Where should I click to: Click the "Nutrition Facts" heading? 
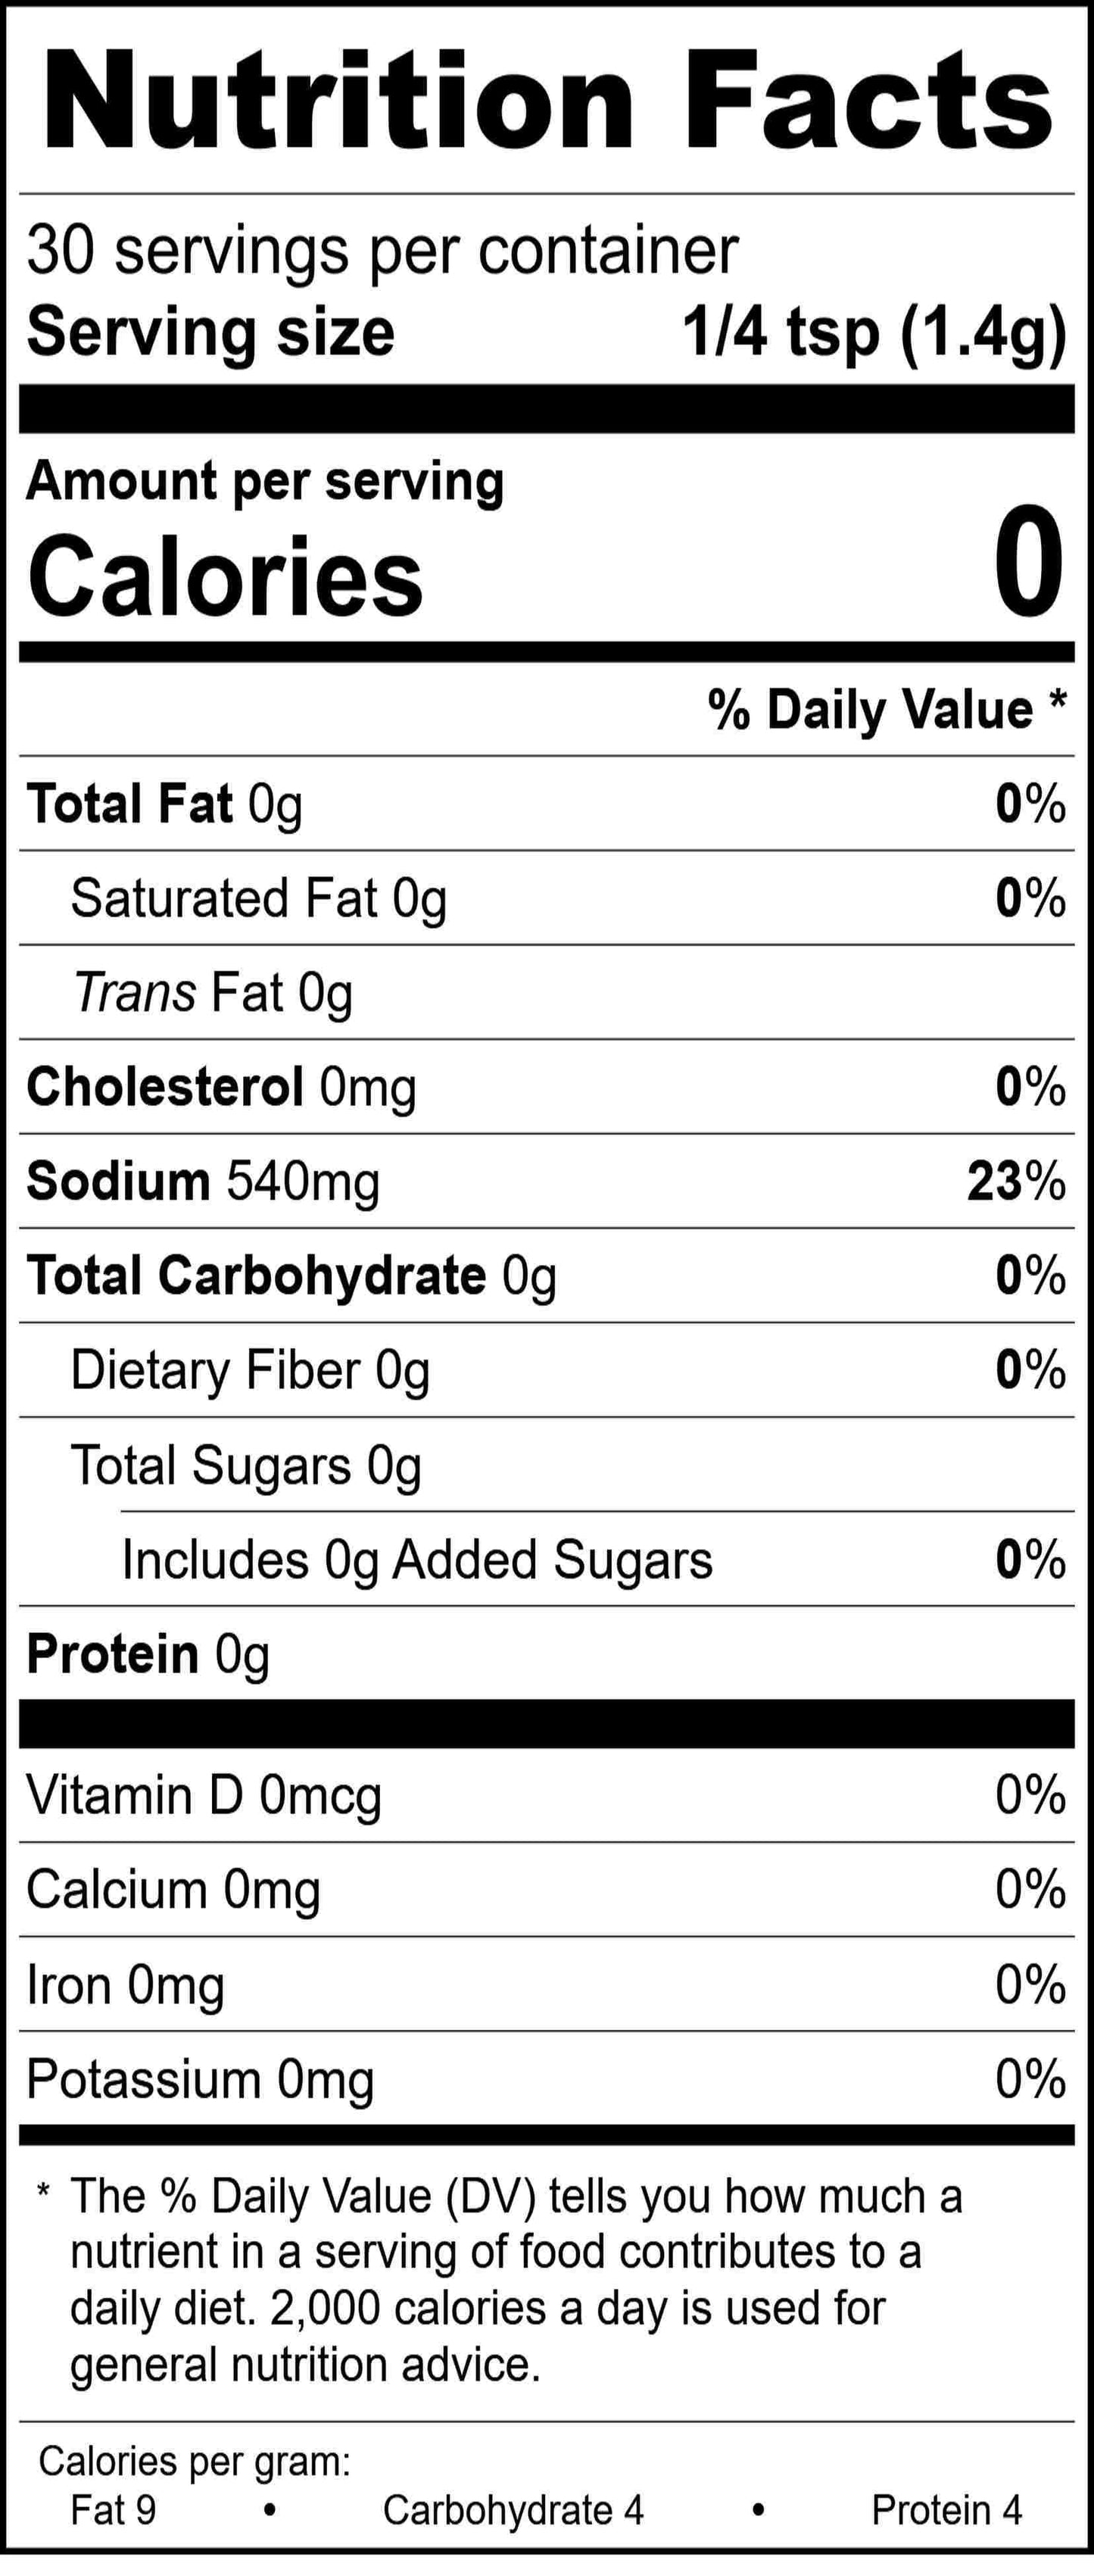[547, 102]
